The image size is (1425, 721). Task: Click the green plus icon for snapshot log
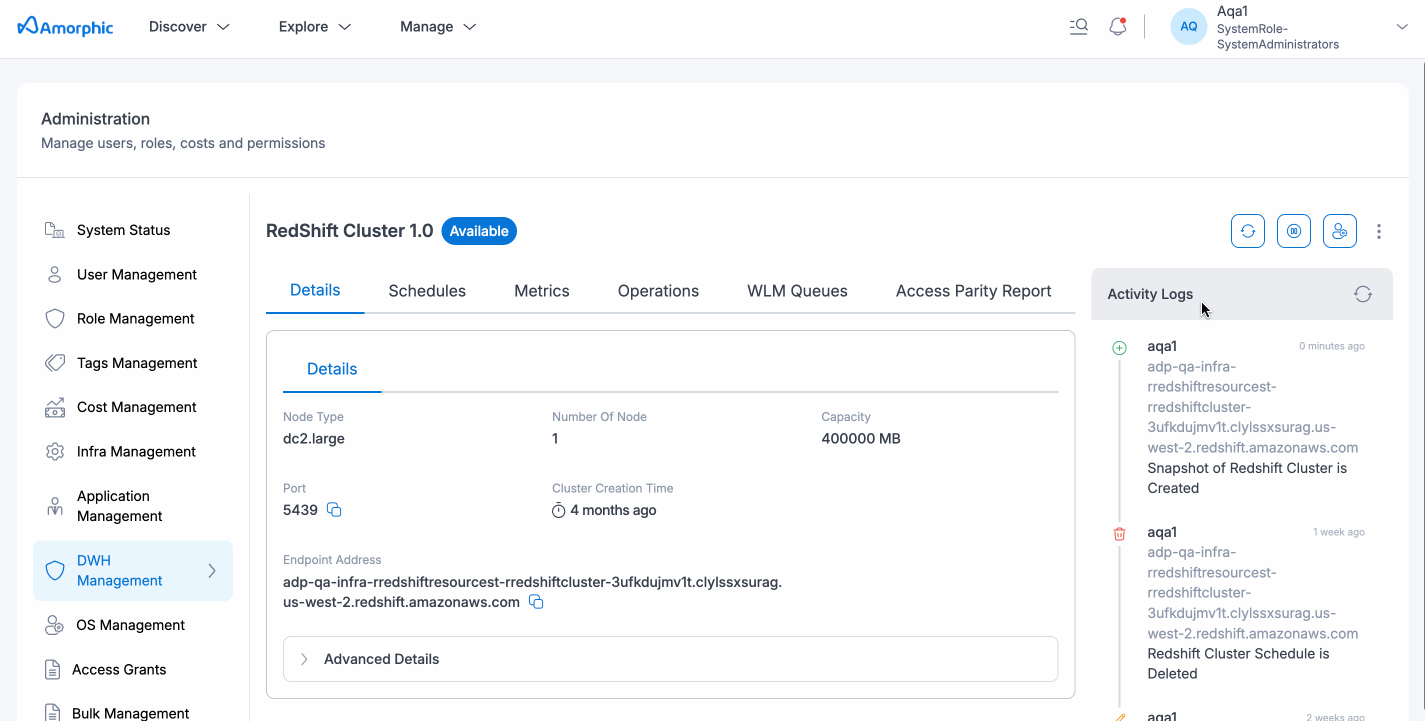1119,348
